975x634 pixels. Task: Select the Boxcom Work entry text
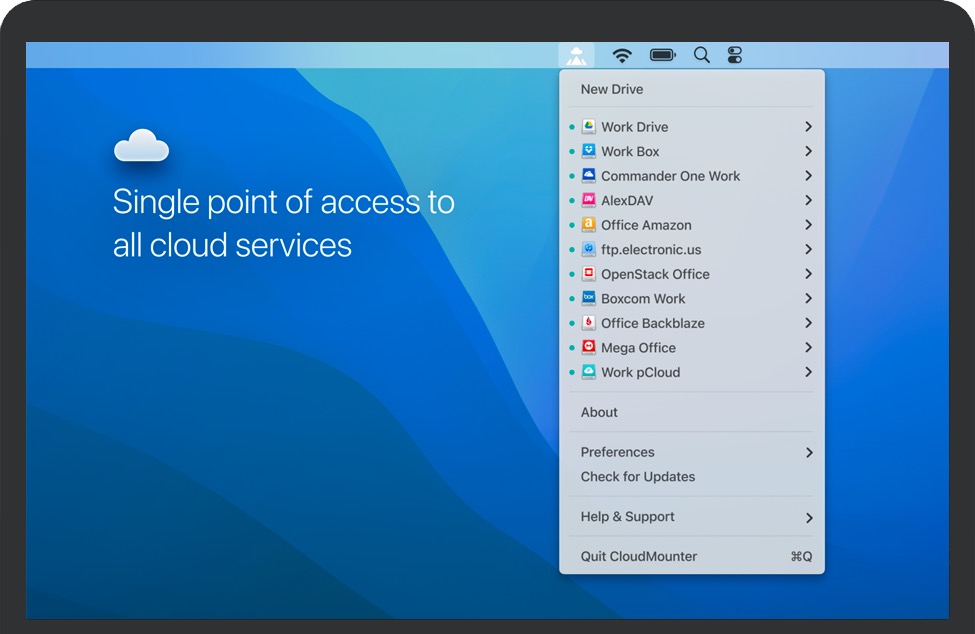pos(643,299)
